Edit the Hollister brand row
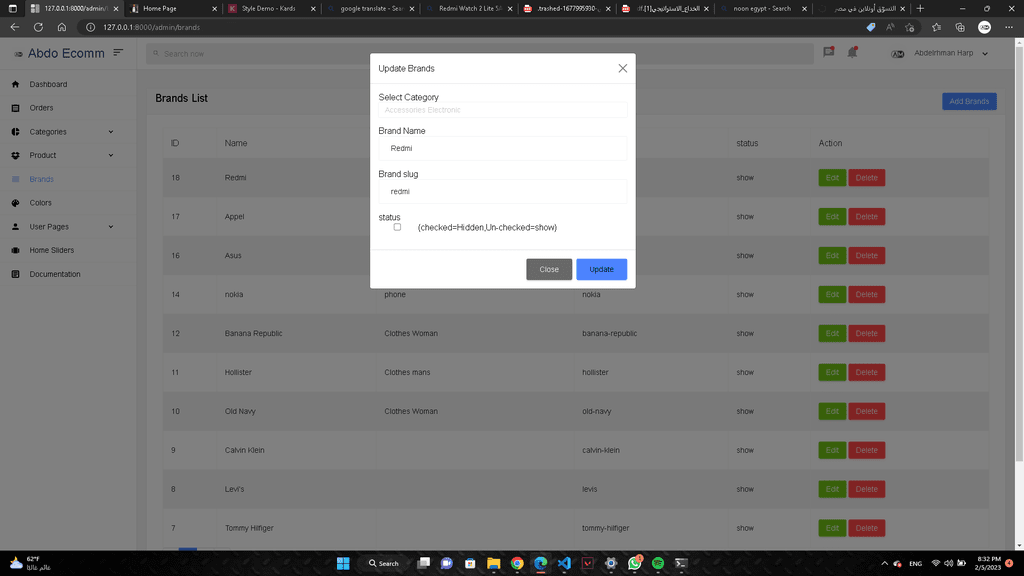Viewport: 1024px width, 576px height. (x=832, y=372)
